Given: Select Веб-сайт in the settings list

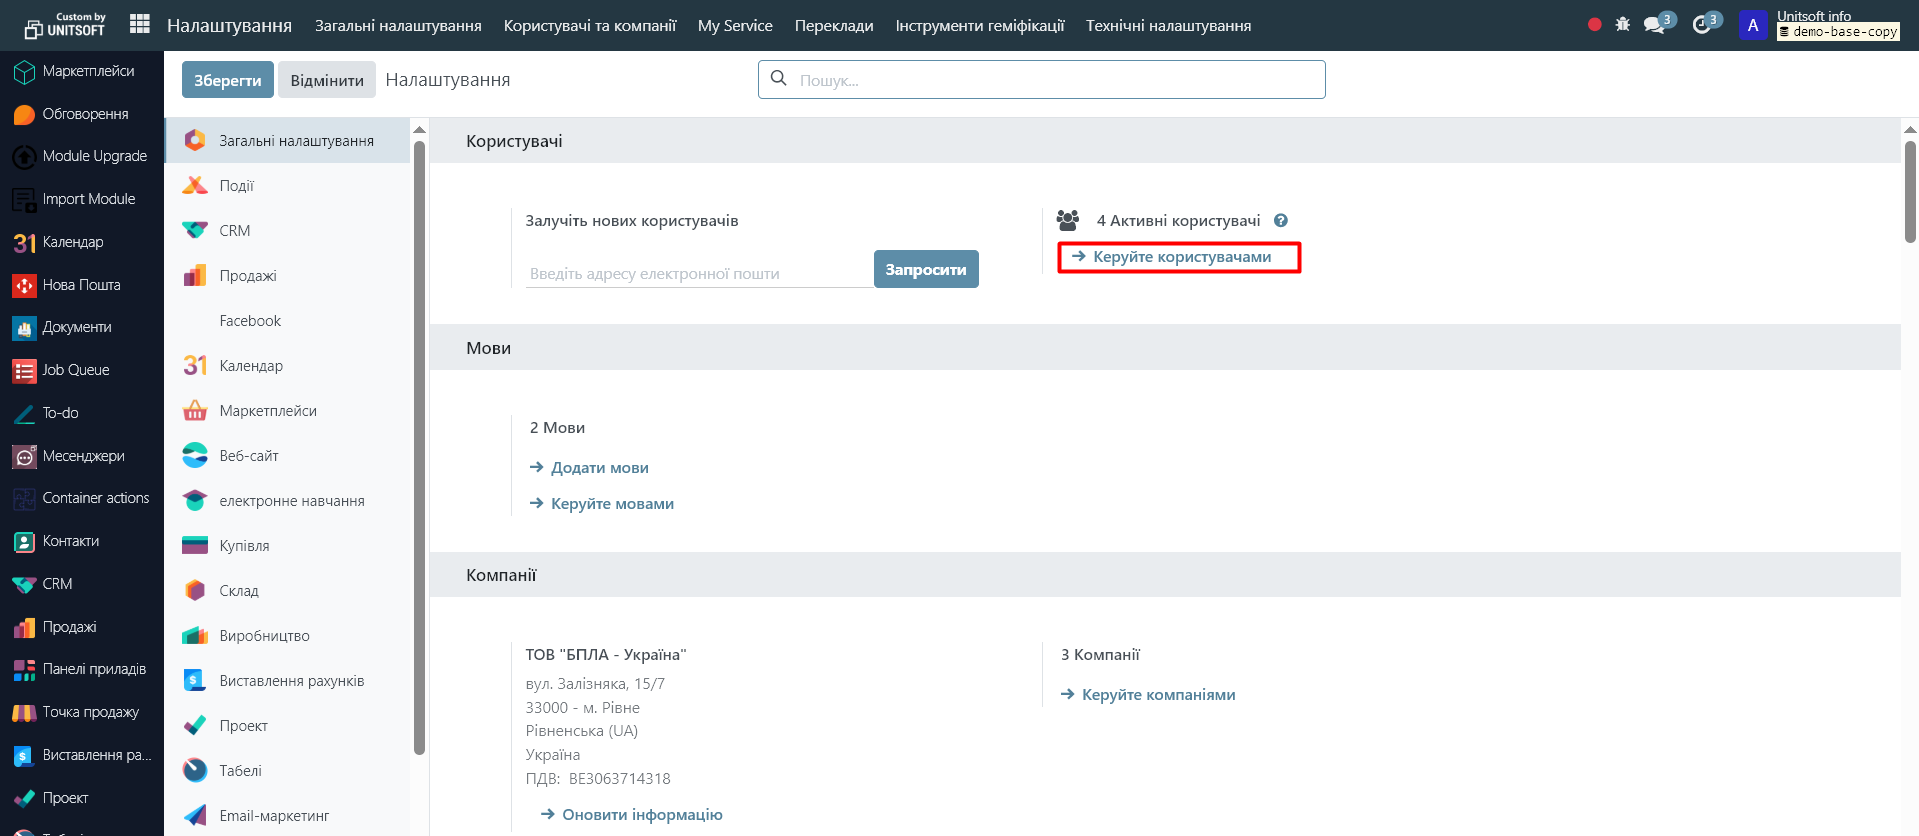Looking at the screenshot, I should tap(249, 456).
